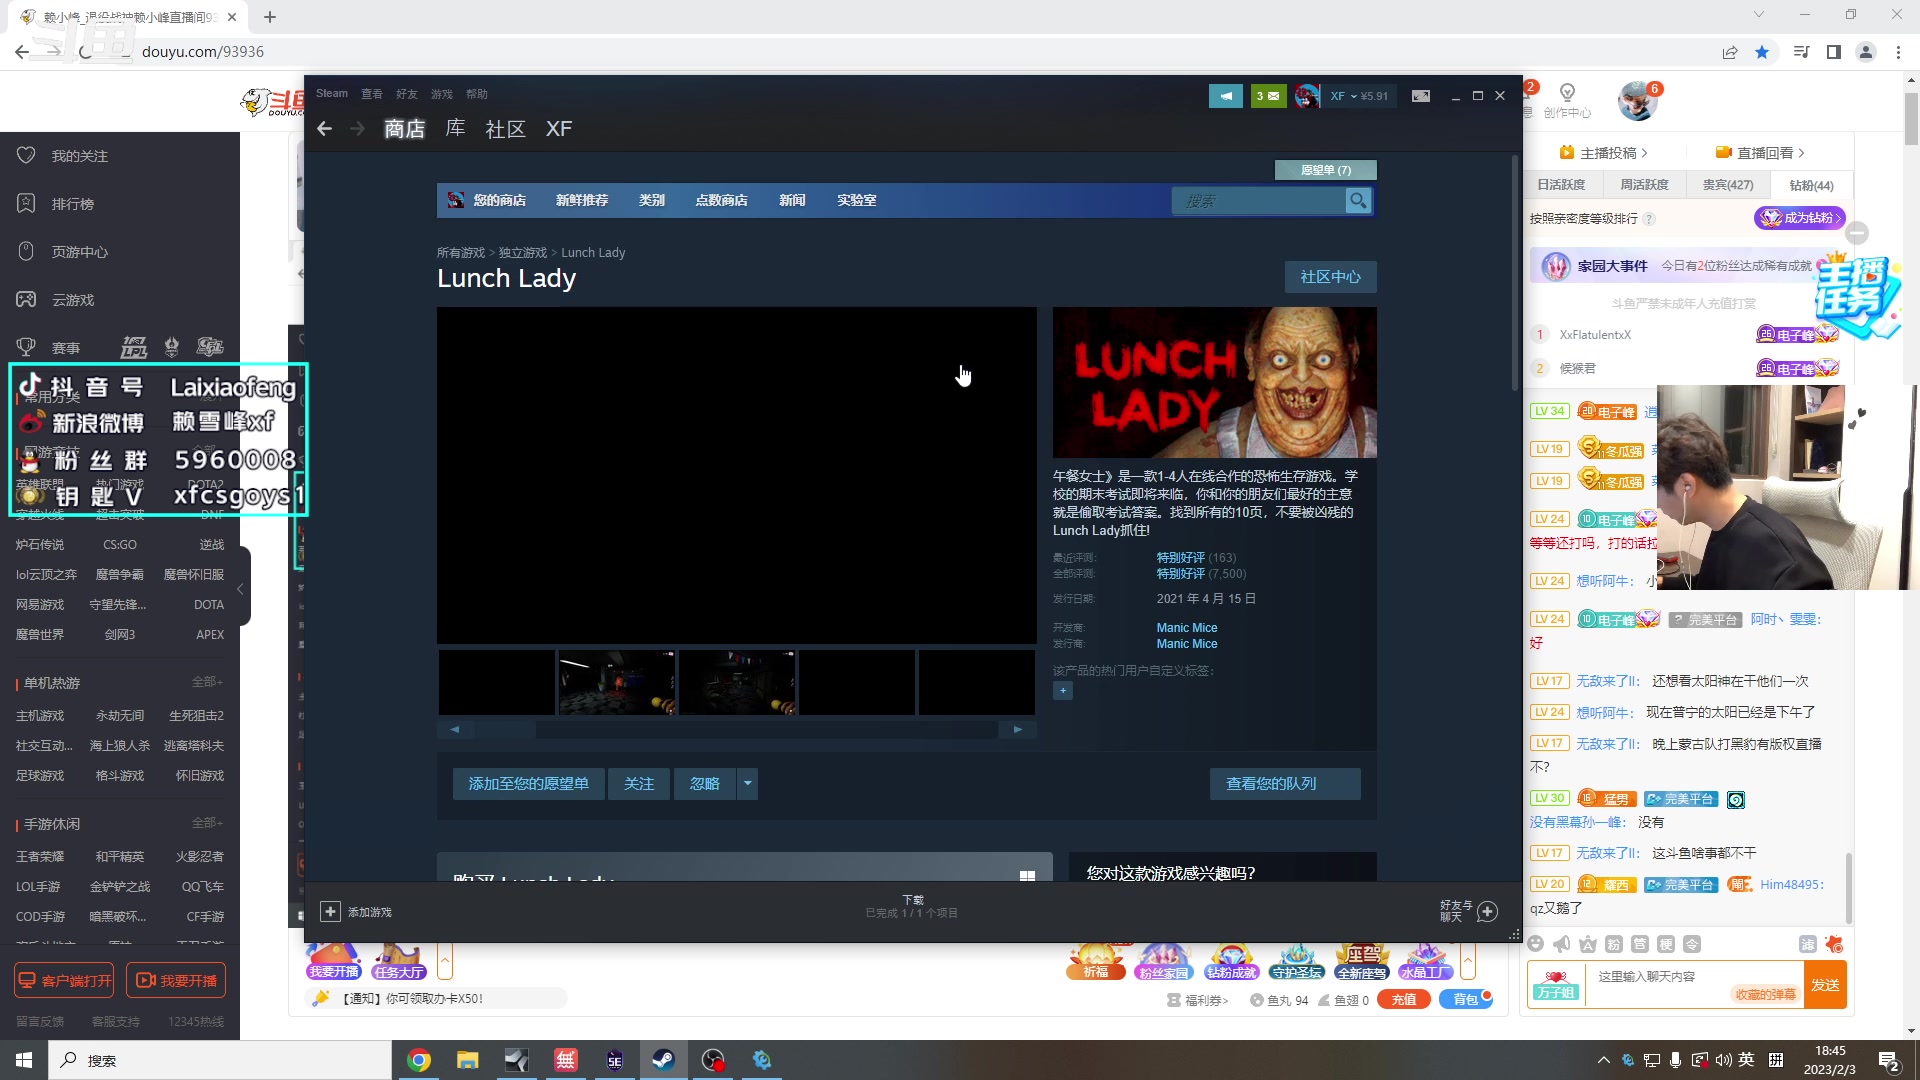Show hidden system tray icons
Image resolution: width=1920 pixels, height=1080 pixels.
(1603, 1060)
